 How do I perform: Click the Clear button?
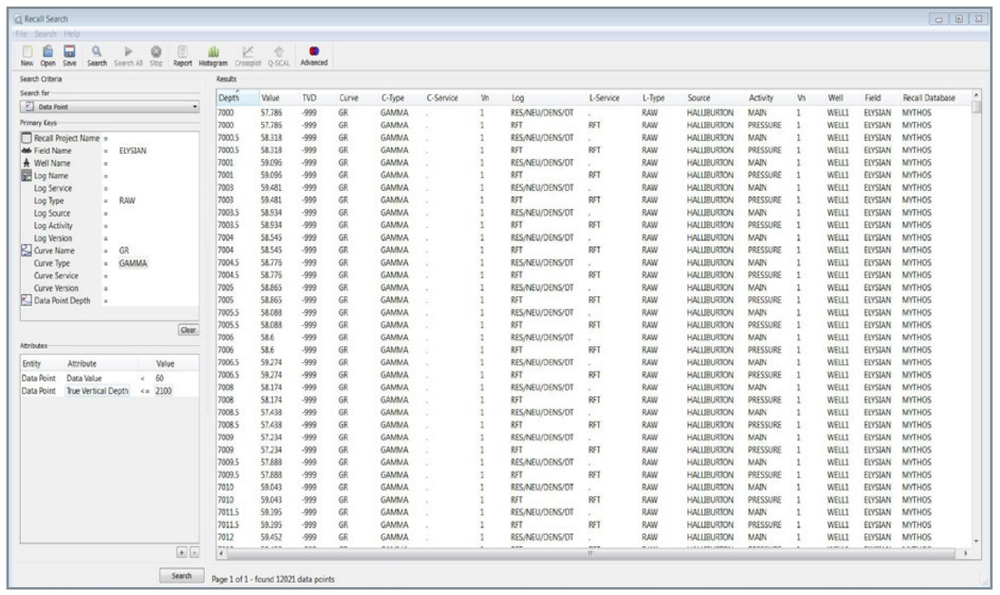click(188, 330)
